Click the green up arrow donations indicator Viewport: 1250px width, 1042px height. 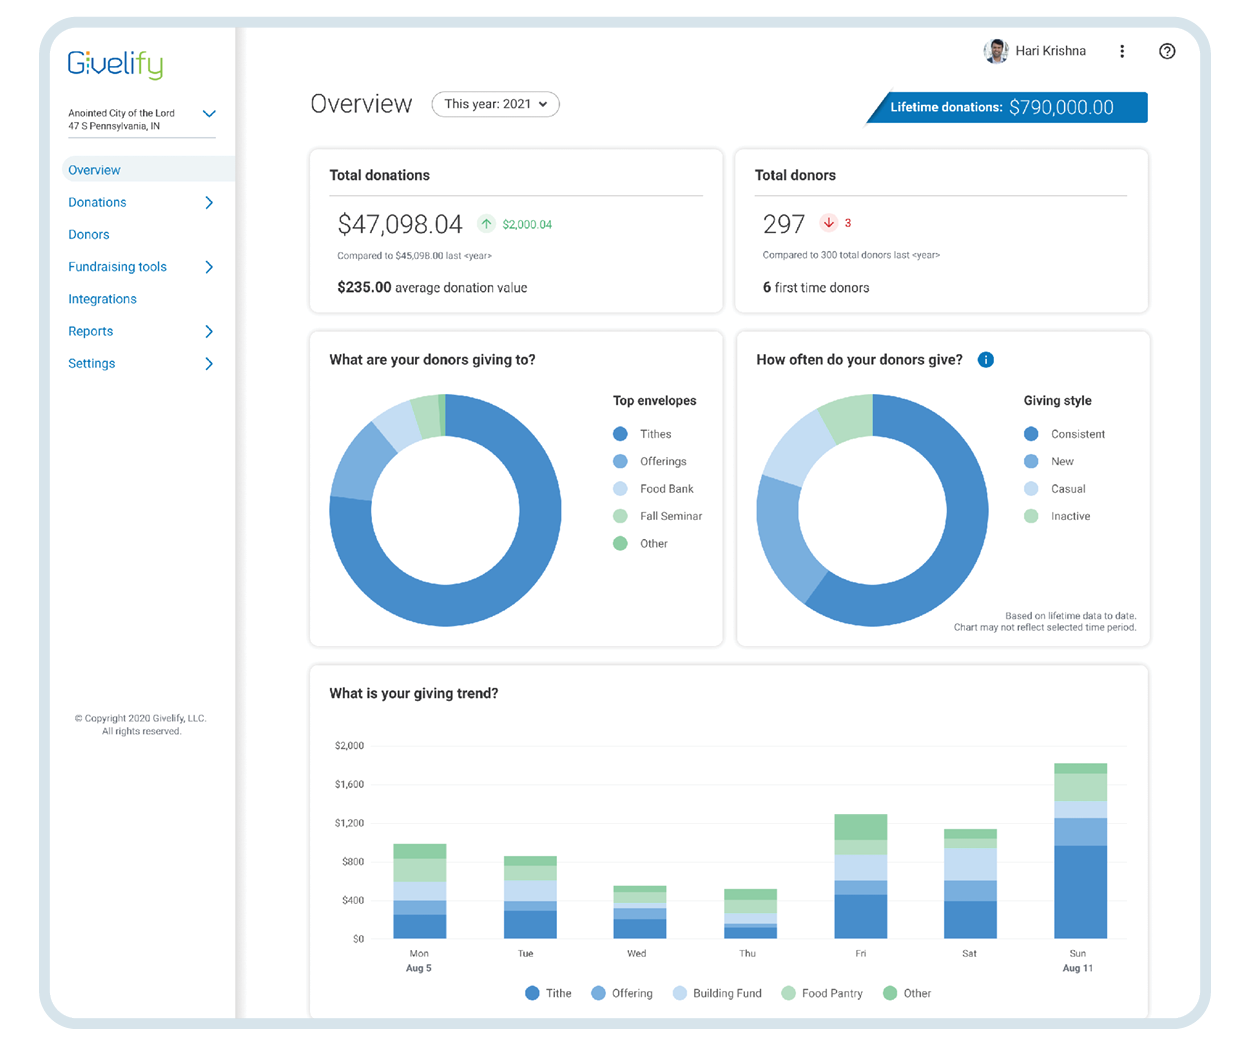click(486, 224)
